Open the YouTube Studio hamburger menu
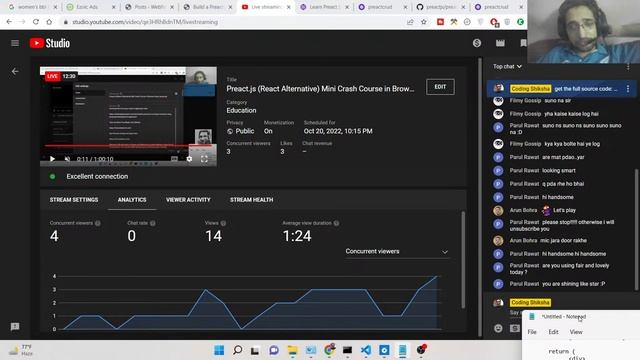Image resolution: width=640 pixels, height=360 pixels. coord(15,43)
